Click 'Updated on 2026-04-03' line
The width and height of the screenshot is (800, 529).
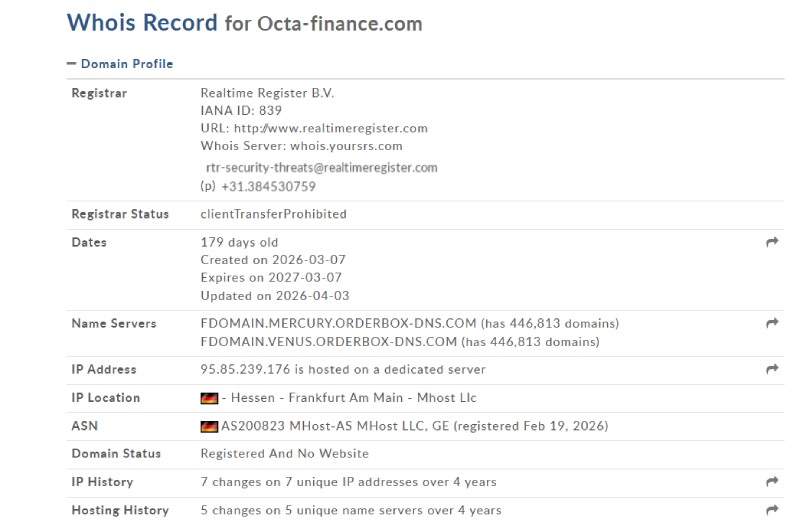275,296
